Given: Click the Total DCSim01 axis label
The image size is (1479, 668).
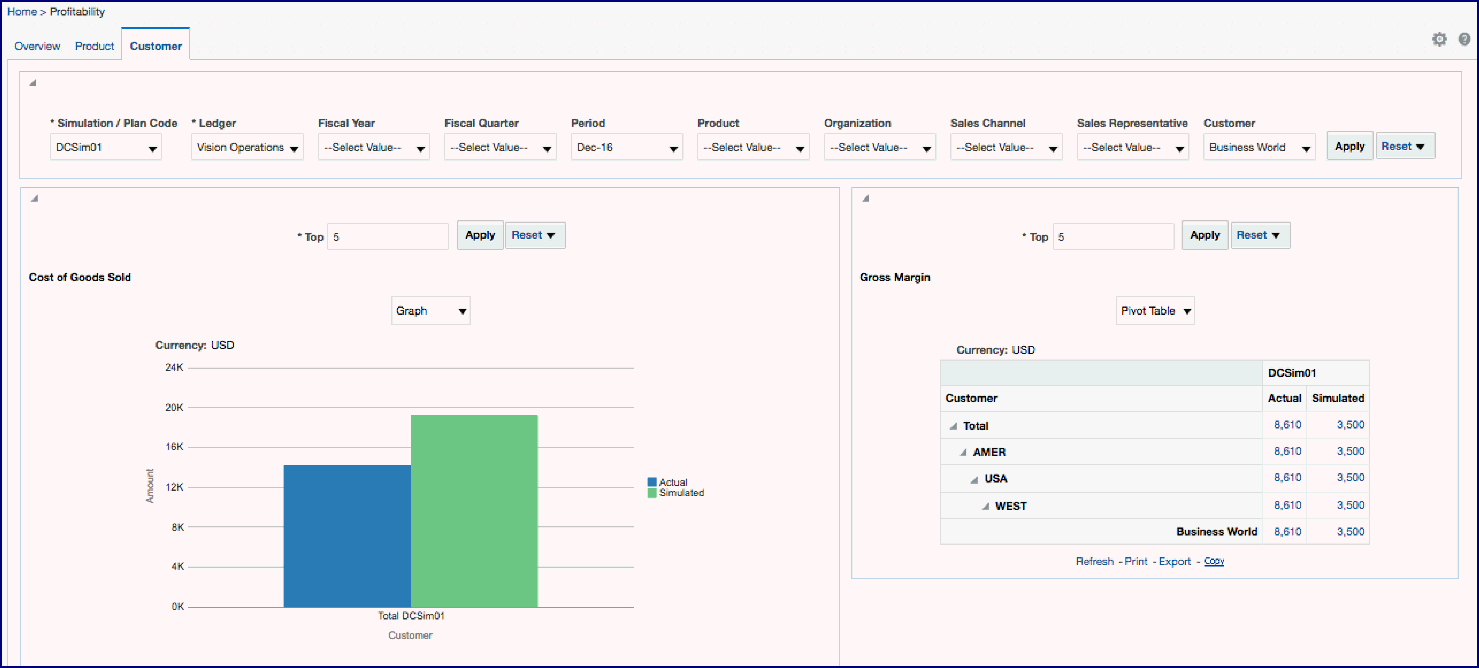Looking at the screenshot, I should (411, 617).
